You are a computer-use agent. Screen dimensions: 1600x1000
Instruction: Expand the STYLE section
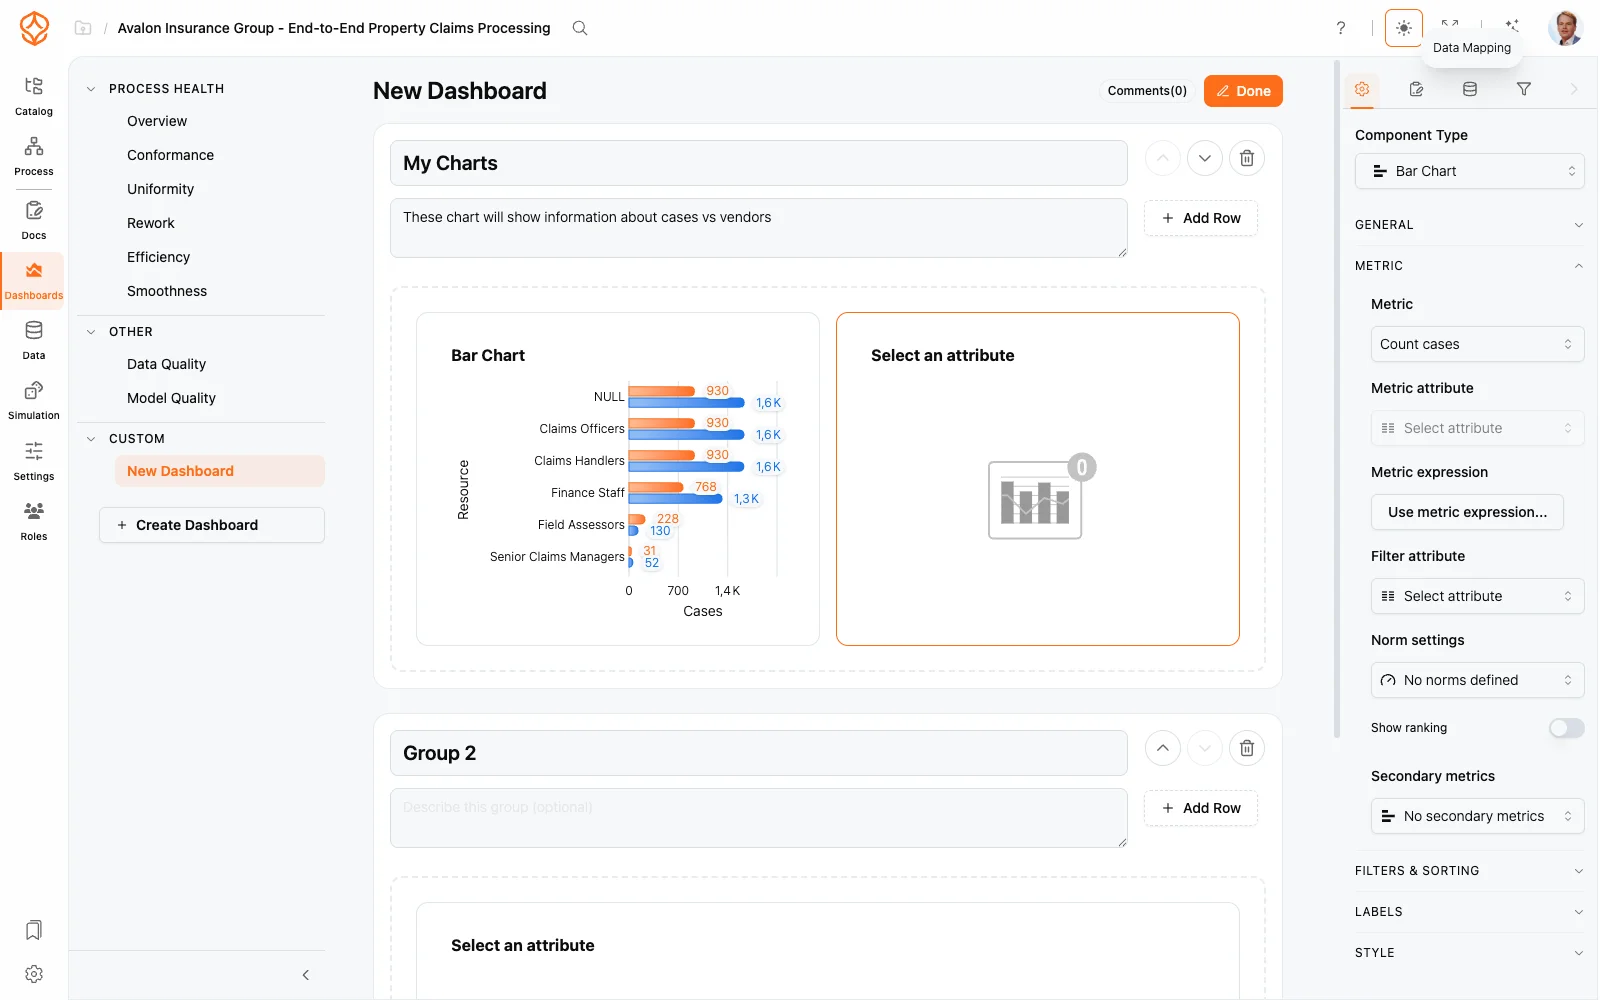(1470, 953)
